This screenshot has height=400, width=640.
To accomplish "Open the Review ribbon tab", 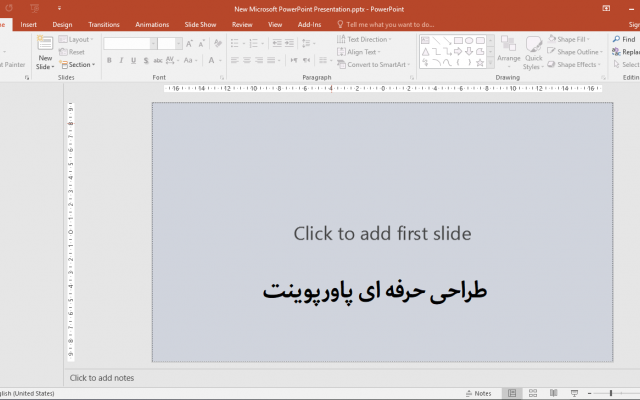I will click(x=242, y=24).
